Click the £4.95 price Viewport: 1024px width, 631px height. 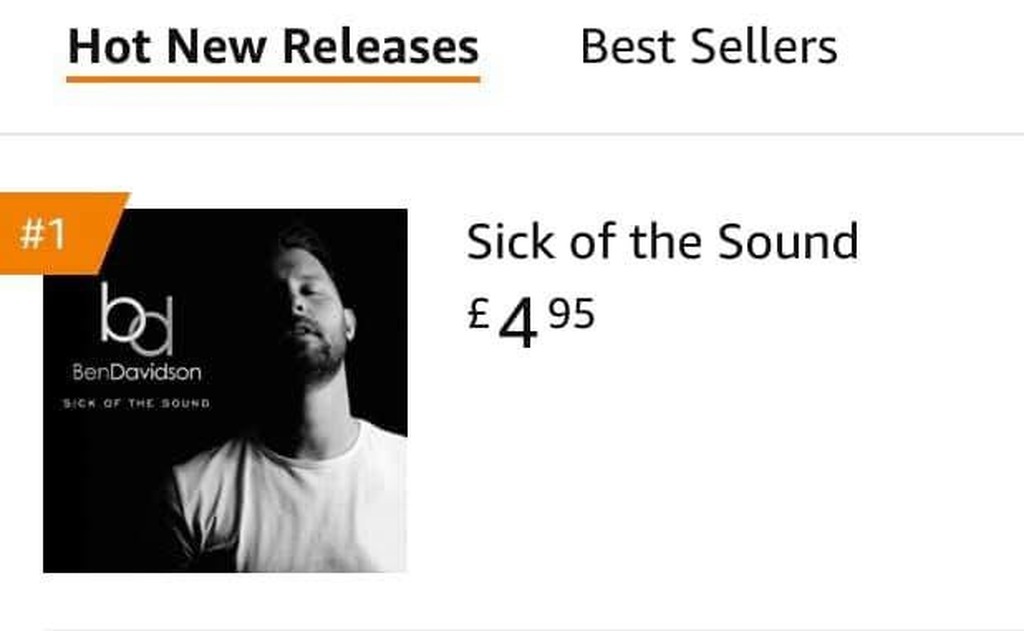pyautogui.click(x=532, y=321)
